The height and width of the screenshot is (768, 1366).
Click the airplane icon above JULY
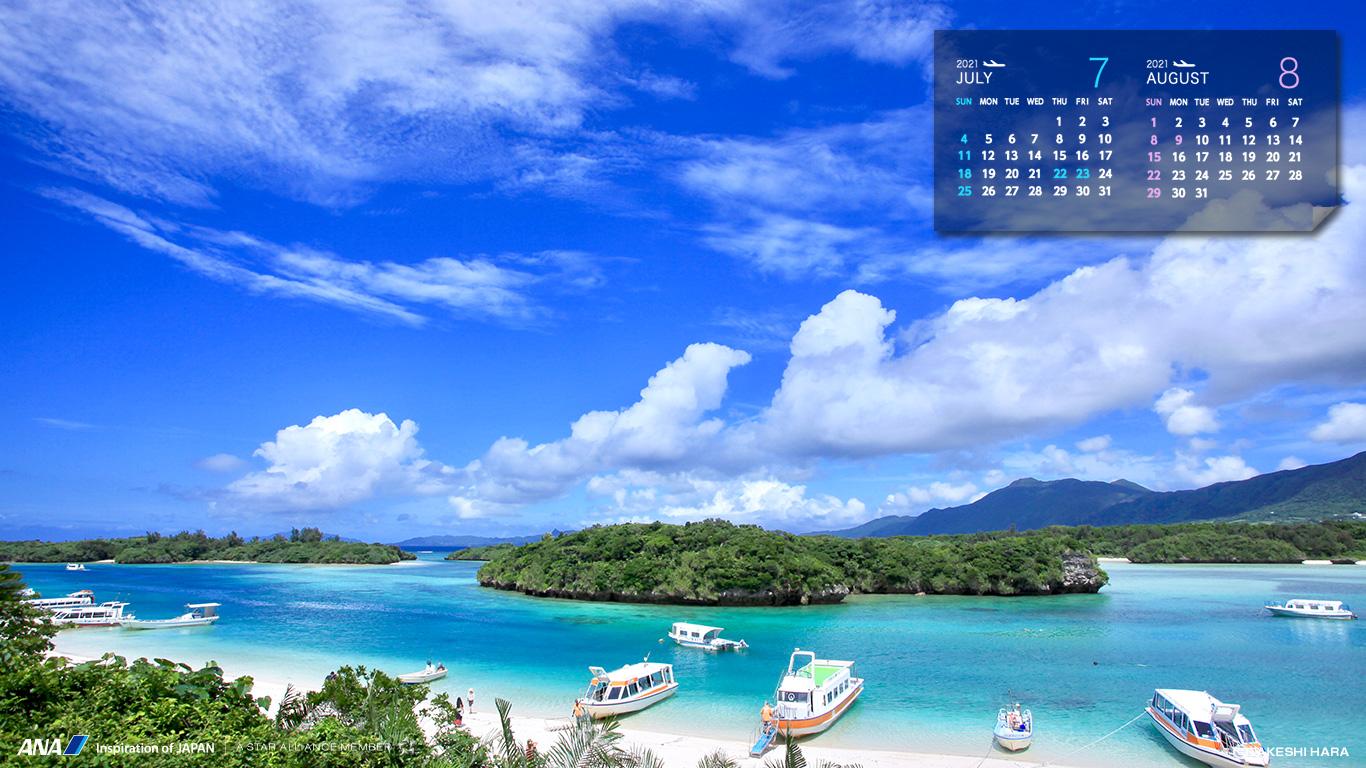click(x=993, y=63)
